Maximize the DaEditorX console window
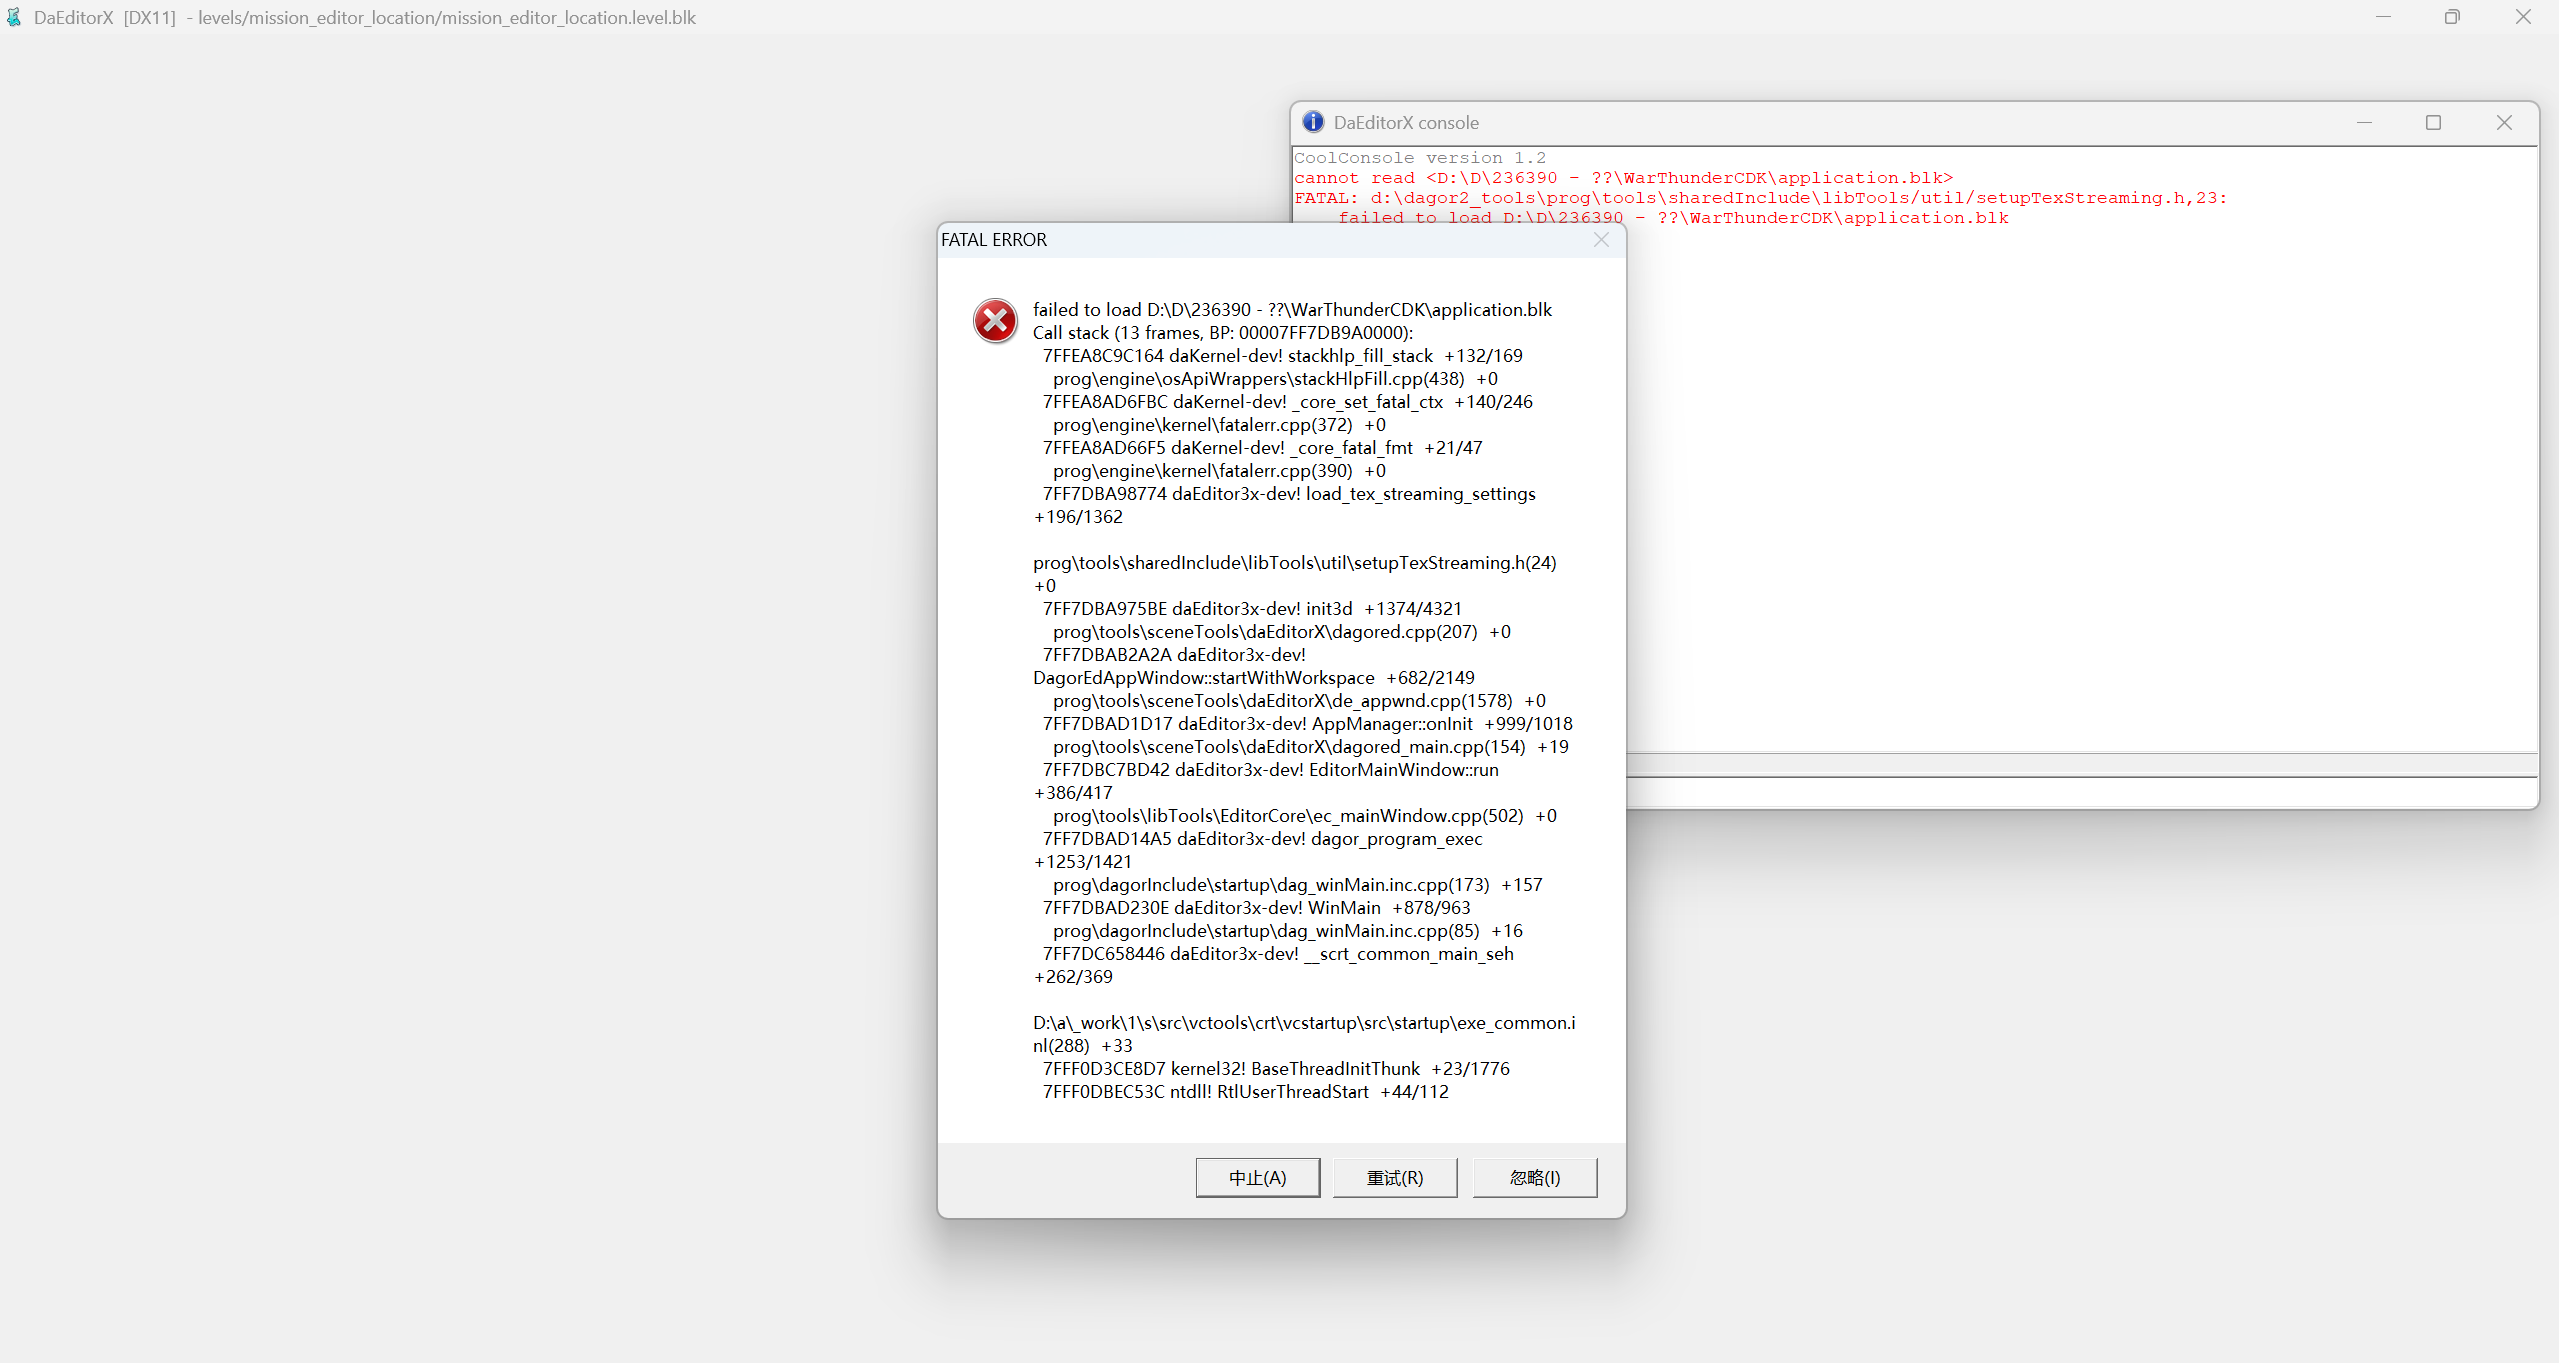This screenshot has height=1363, width=2559. pos(2433,122)
